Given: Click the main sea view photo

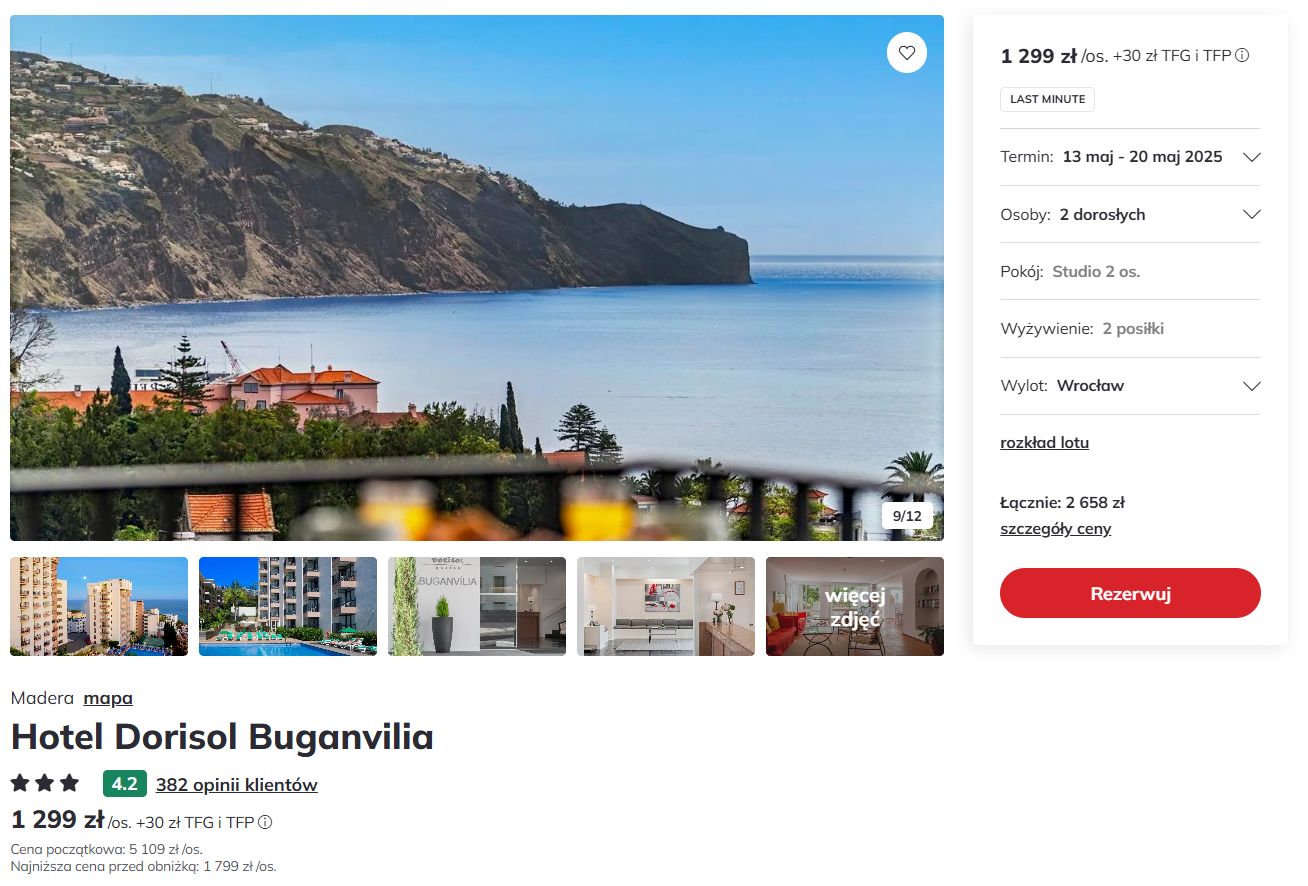Looking at the screenshot, I should click(x=477, y=278).
